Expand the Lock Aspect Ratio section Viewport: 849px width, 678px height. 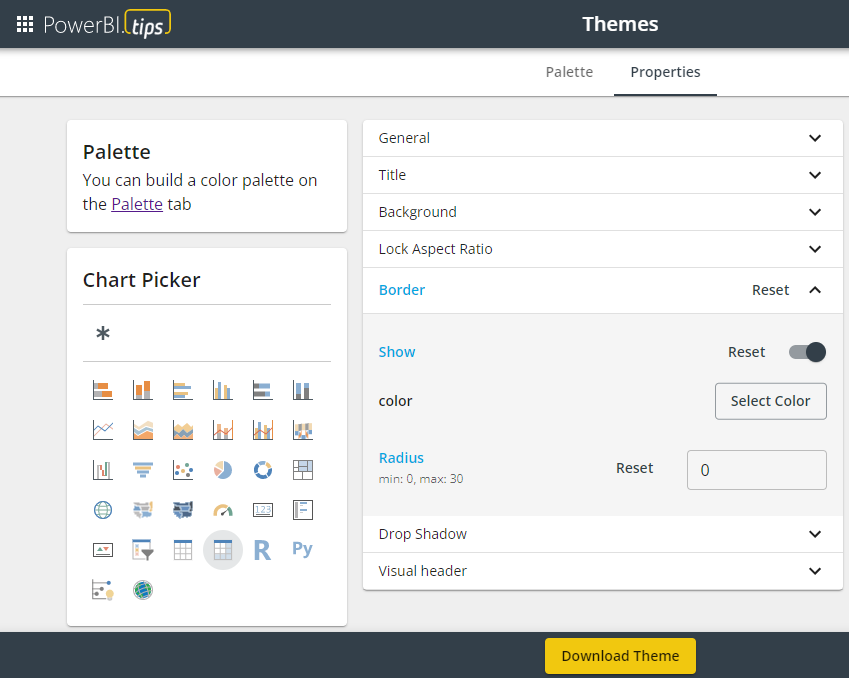pos(603,249)
